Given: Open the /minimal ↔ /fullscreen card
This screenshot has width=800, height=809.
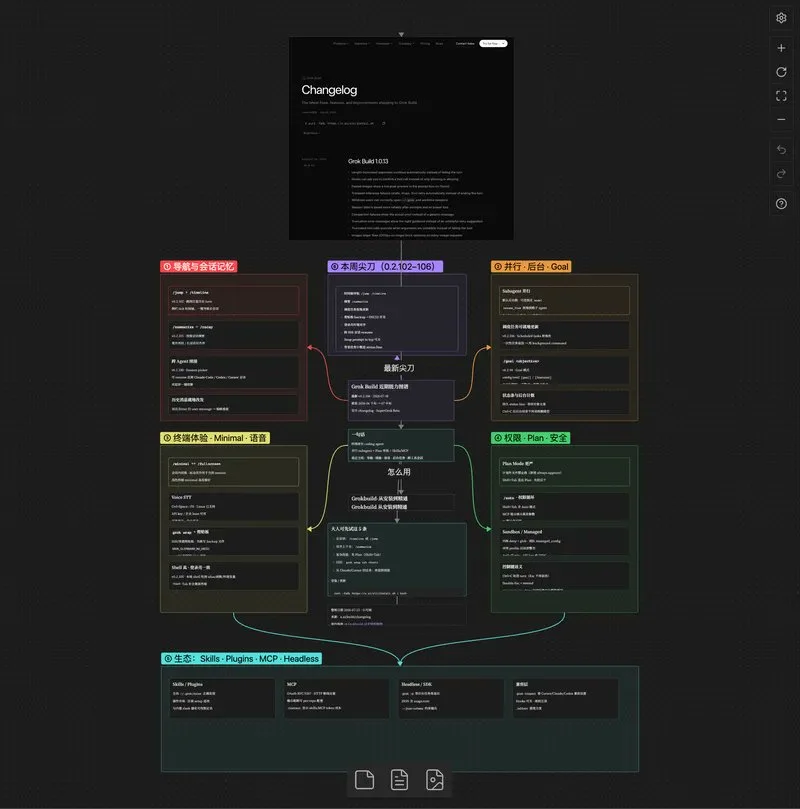Looking at the screenshot, I should pos(233,472).
